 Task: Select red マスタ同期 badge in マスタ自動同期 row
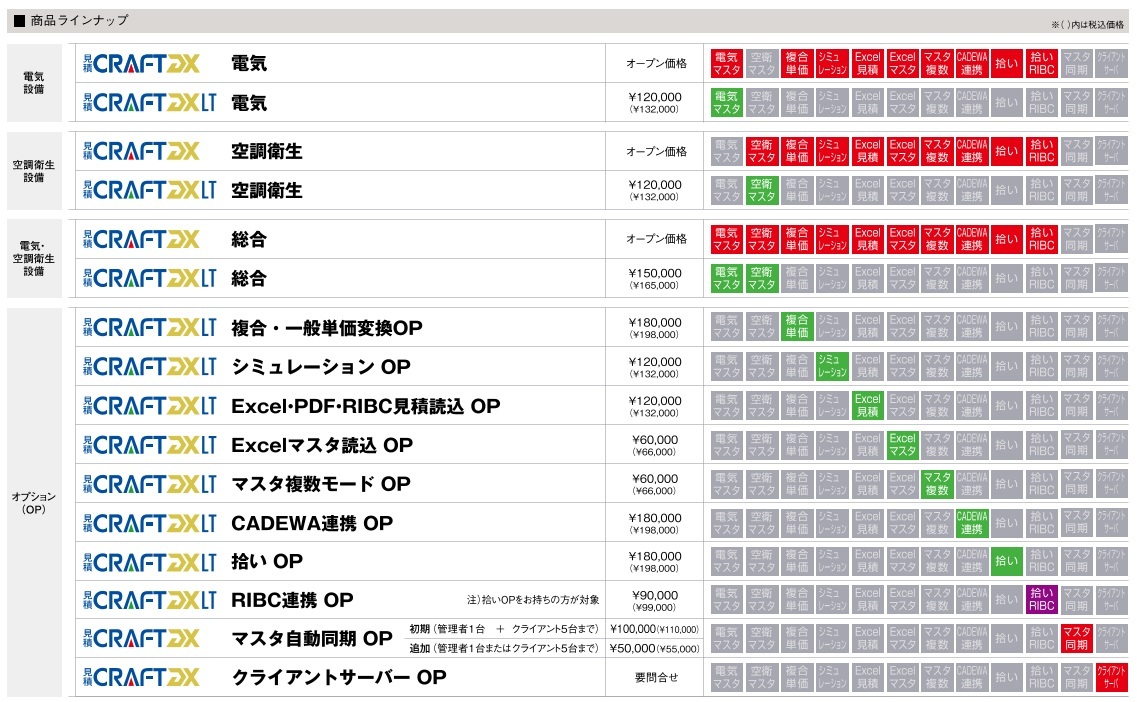(x=1076, y=638)
